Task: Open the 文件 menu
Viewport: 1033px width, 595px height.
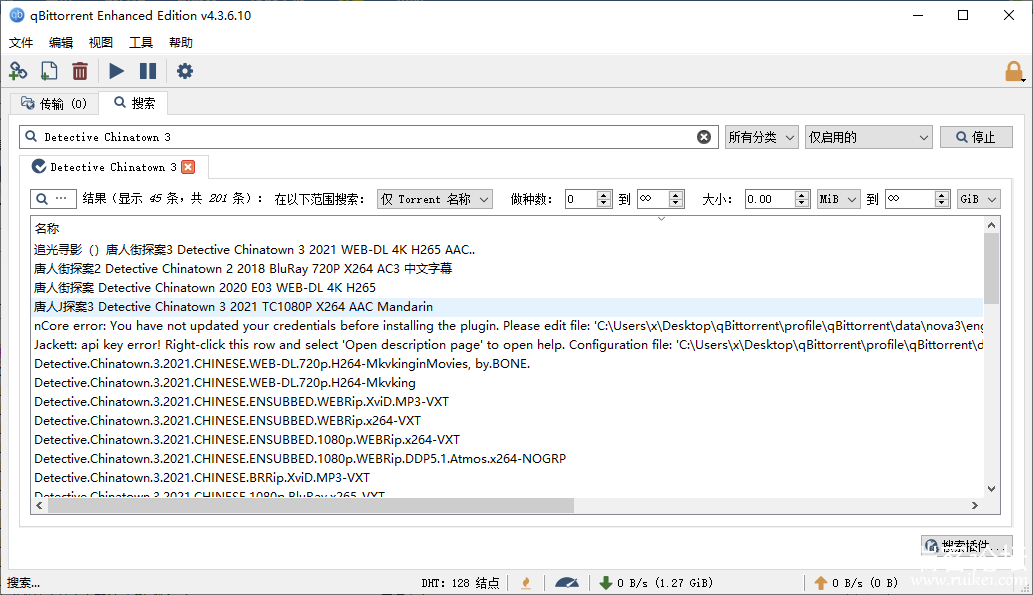Action: click(20, 43)
